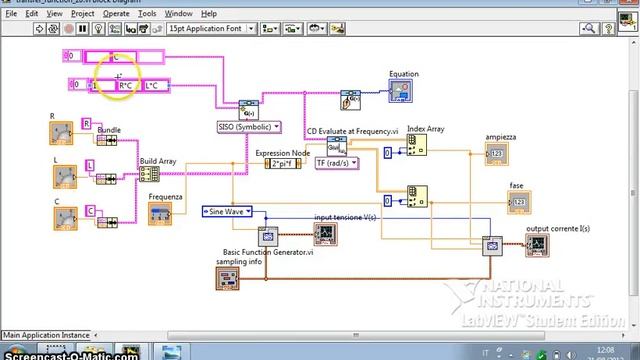Select the R knob control terminal
The width and height of the screenshot is (640, 360).
pyautogui.click(x=61, y=133)
